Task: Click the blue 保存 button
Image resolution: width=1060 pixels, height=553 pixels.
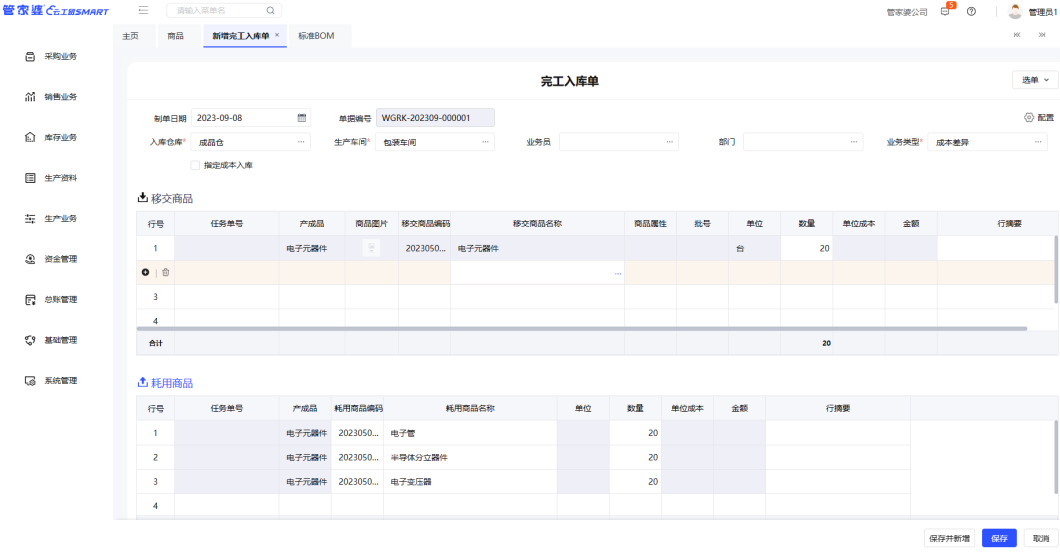Action: [998, 538]
